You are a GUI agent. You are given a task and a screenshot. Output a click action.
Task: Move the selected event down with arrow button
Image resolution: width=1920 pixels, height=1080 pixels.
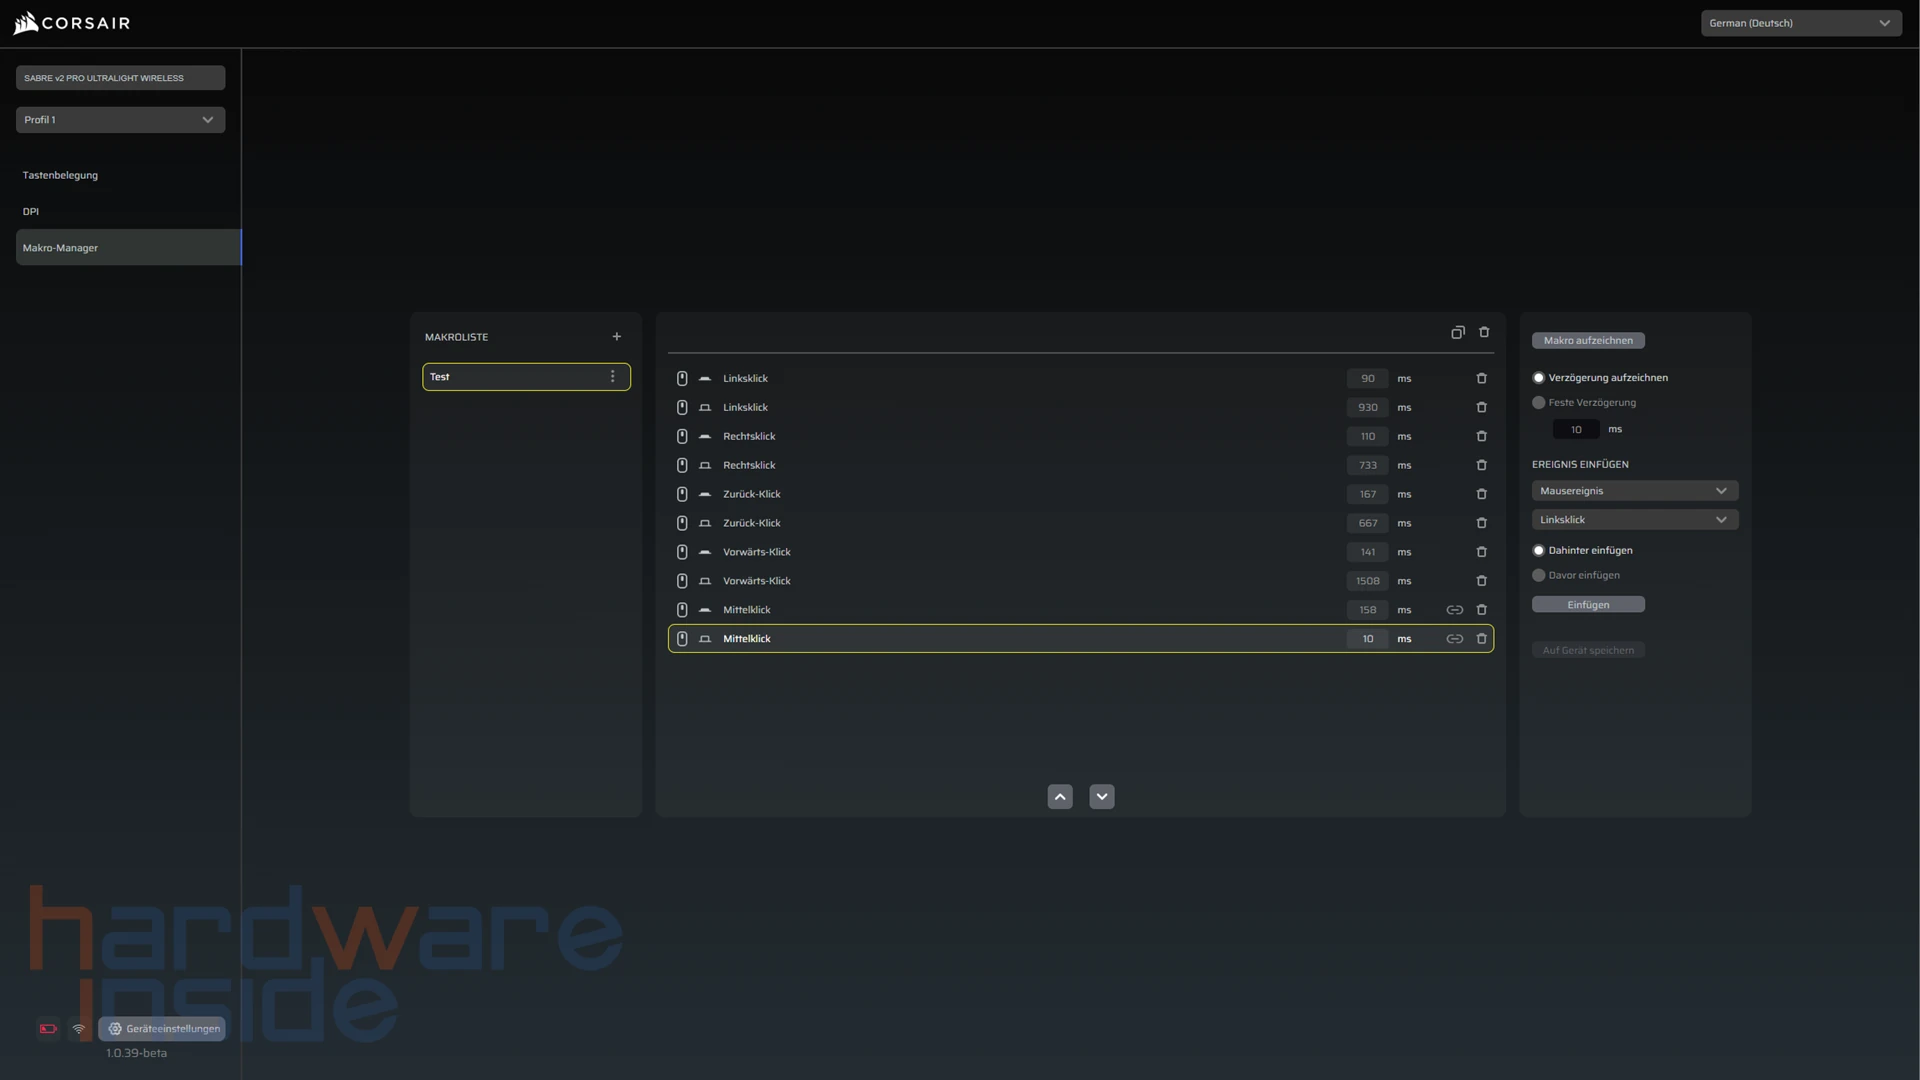1102,797
